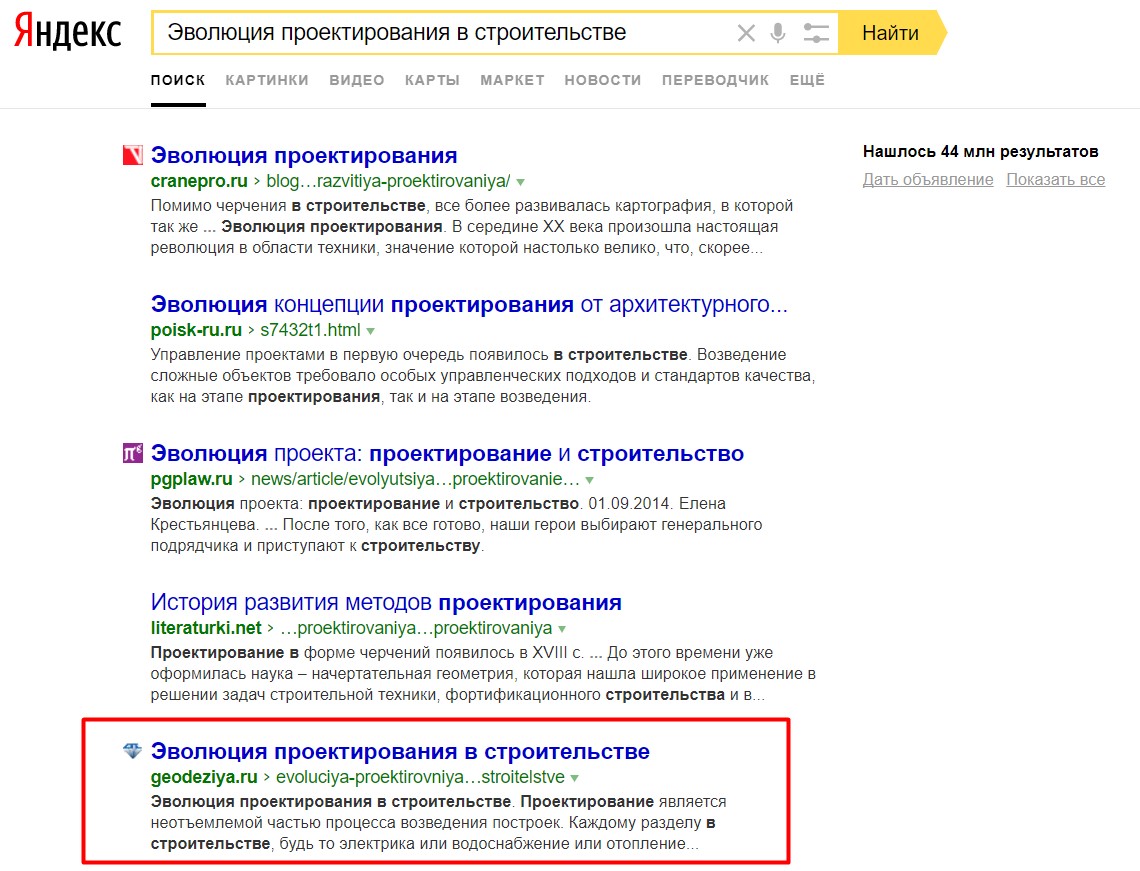Expand the geodeziya.ru result options arrow
The image size is (1140, 871).
pyautogui.click(x=574, y=778)
